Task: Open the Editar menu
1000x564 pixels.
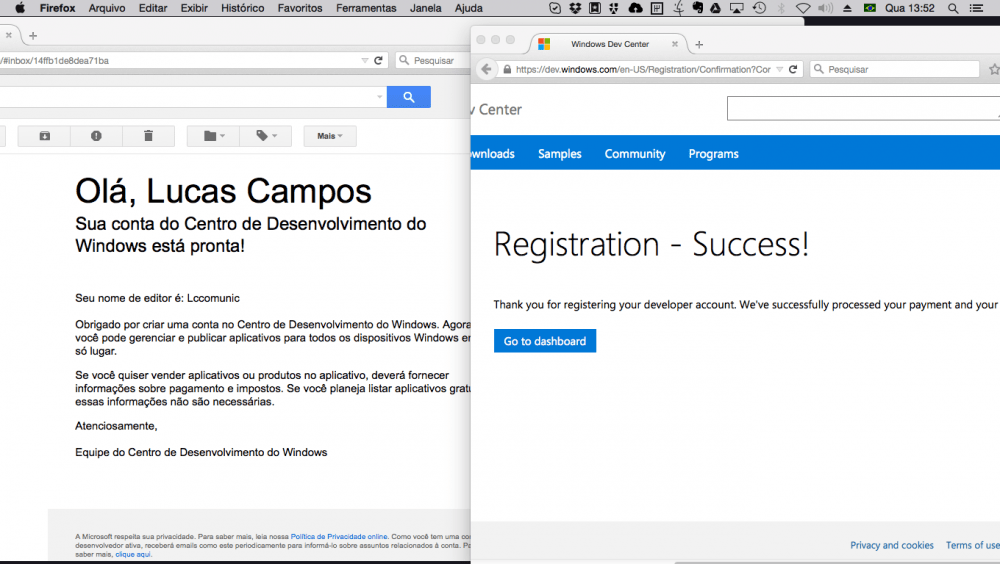Action: pos(153,8)
